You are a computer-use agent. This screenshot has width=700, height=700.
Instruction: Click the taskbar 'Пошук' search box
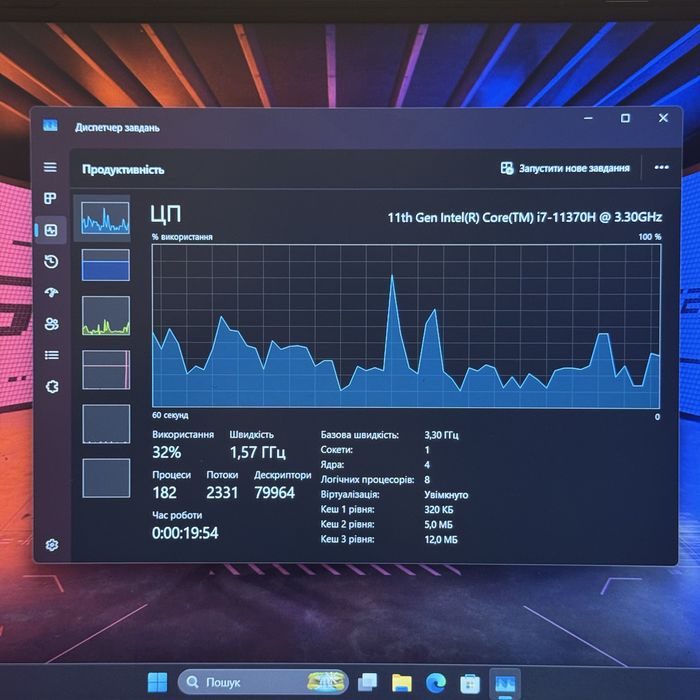click(263, 682)
